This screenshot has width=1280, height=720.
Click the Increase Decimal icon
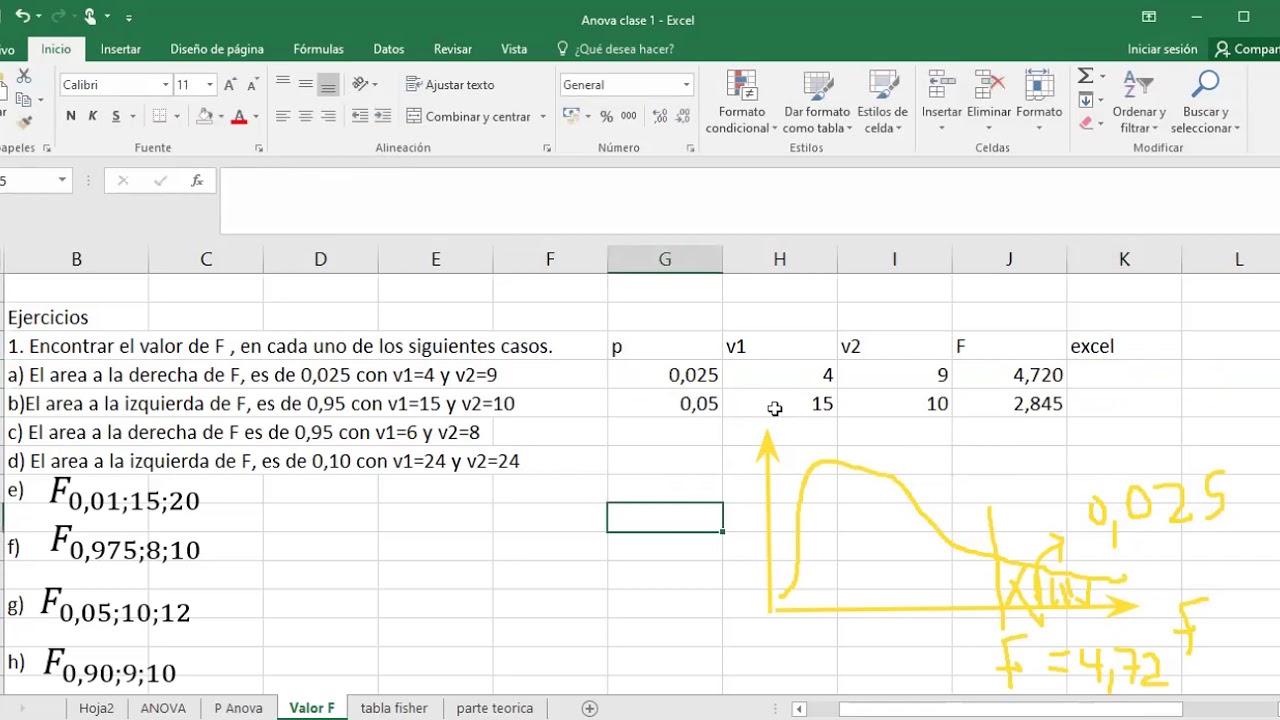click(658, 116)
